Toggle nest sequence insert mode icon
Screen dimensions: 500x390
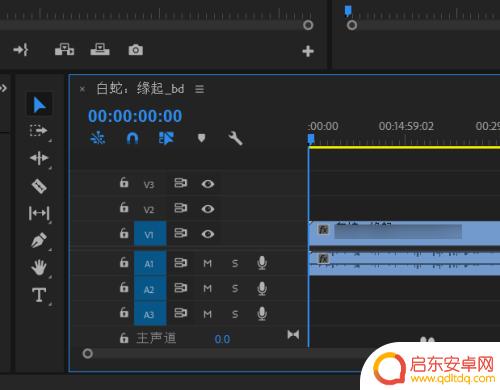click(x=98, y=138)
